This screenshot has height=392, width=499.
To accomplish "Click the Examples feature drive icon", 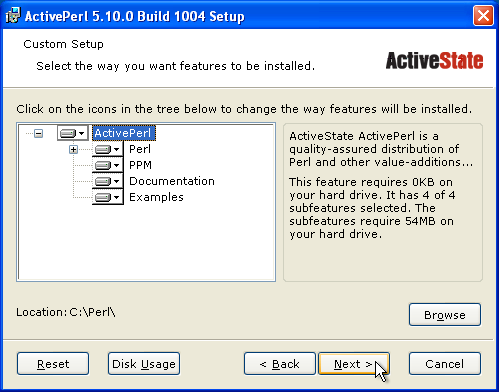I will point(107,197).
